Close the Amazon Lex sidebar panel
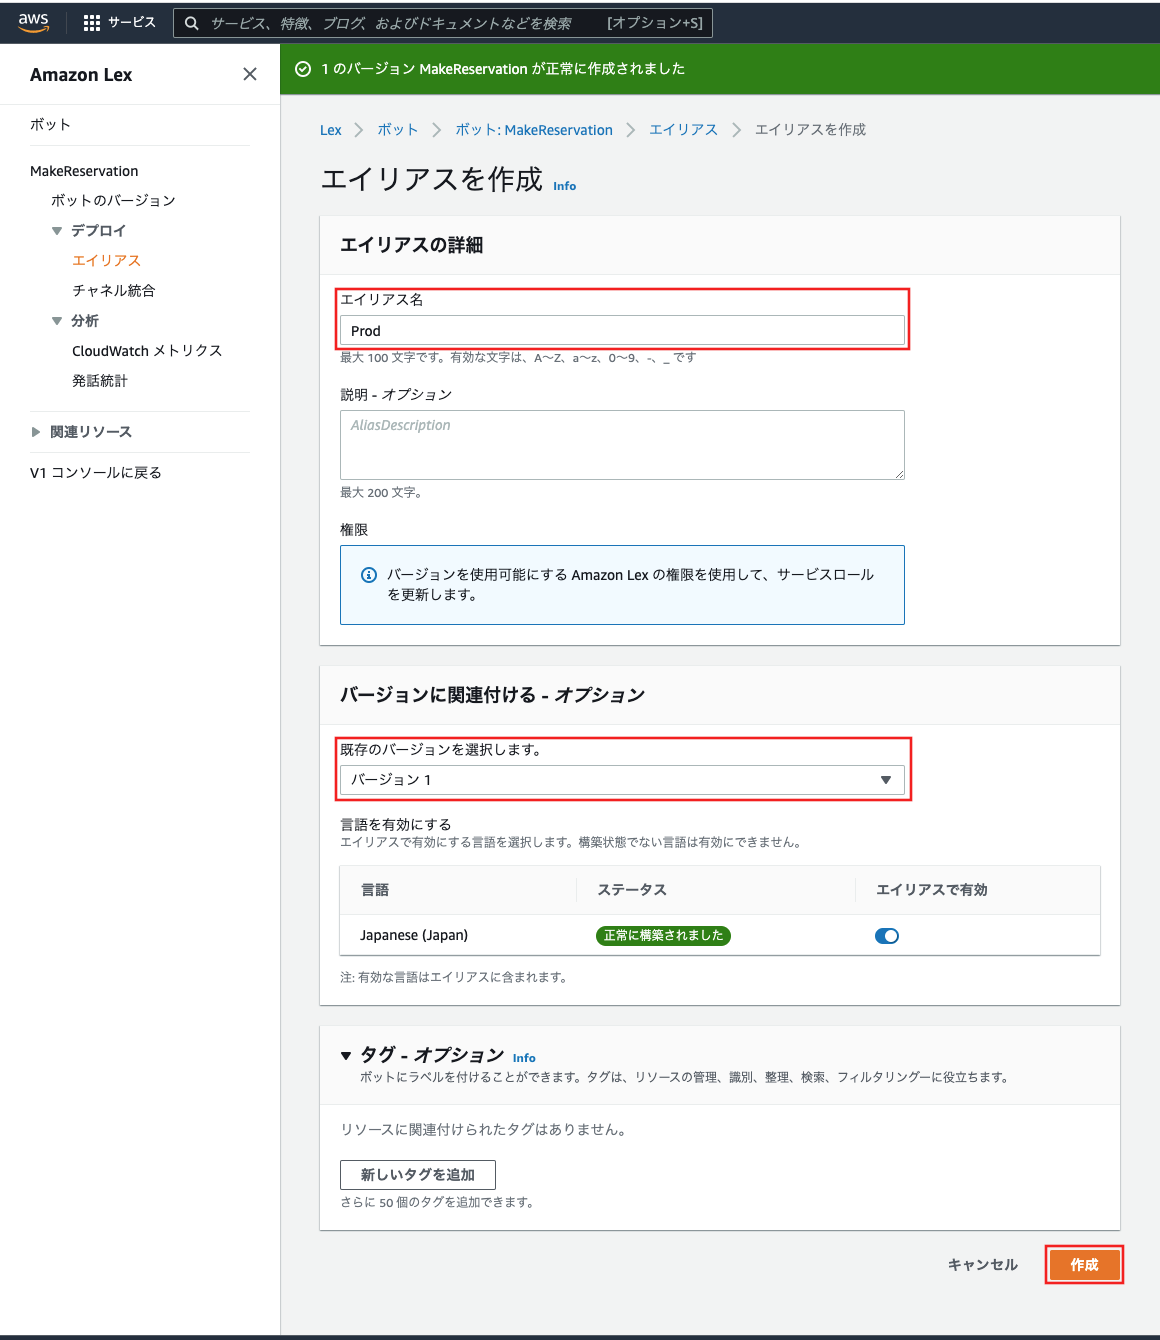Image resolution: width=1160 pixels, height=1340 pixels. pos(250,74)
